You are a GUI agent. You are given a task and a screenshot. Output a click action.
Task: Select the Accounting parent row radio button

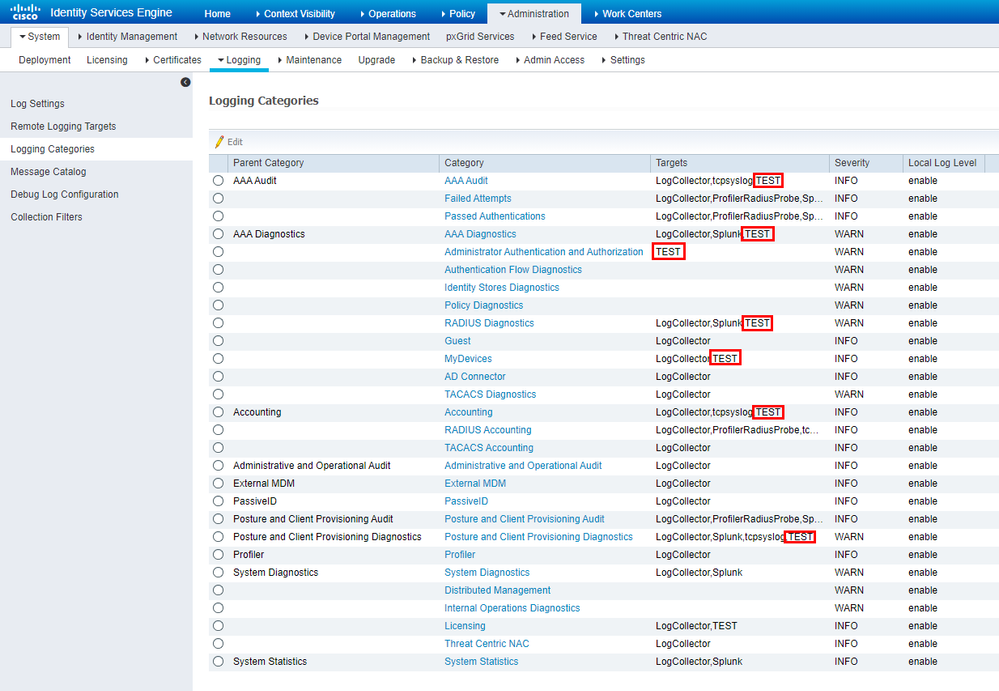[x=219, y=413]
